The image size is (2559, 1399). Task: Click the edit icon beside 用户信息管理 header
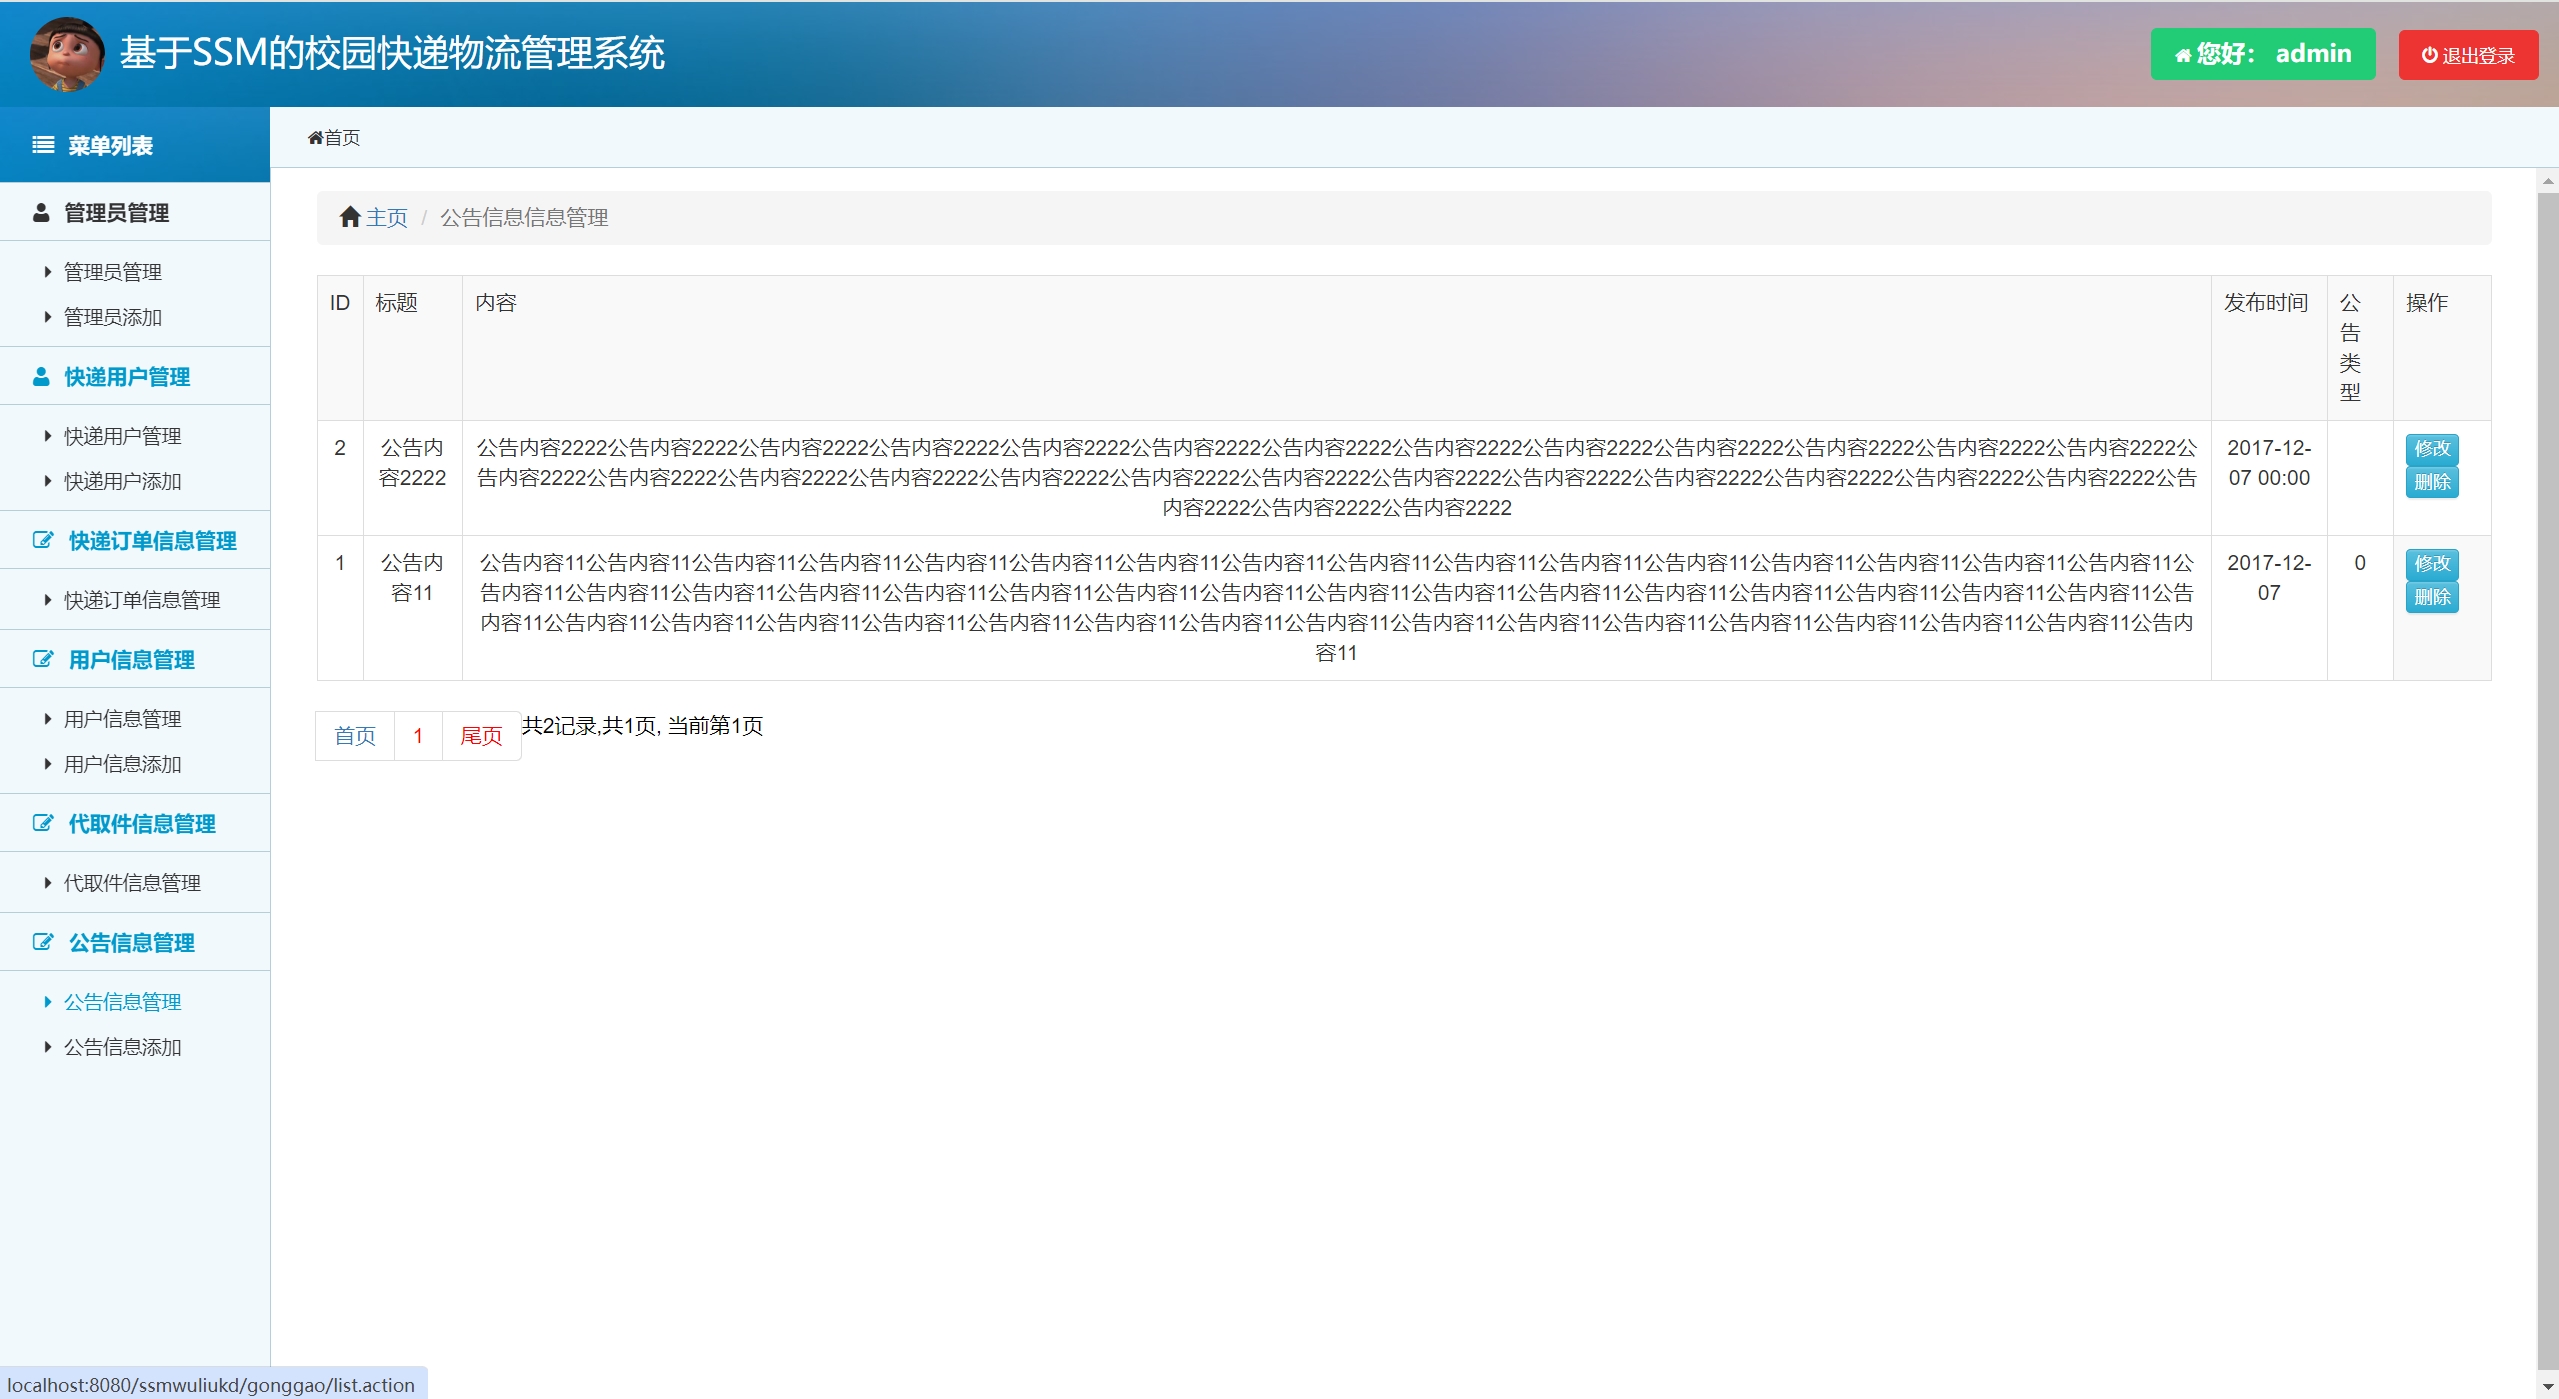point(43,660)
